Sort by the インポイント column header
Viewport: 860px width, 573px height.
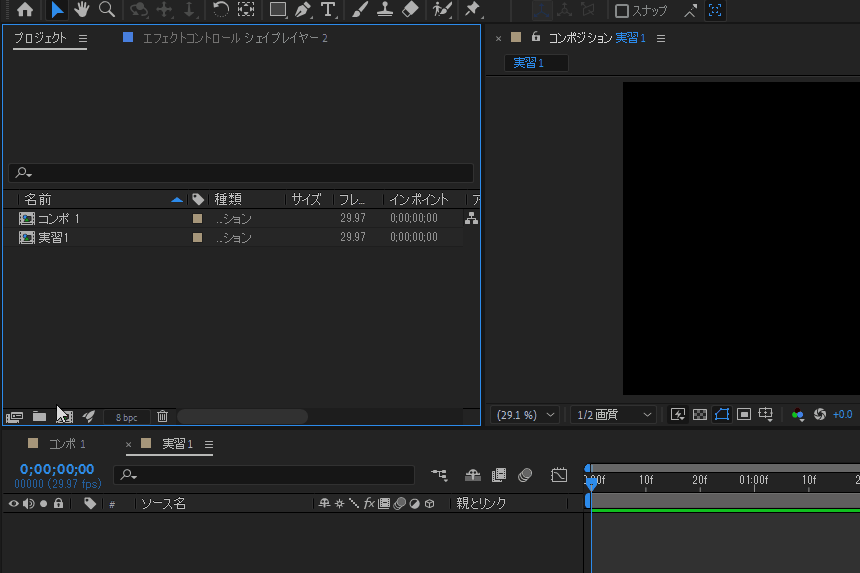pyautogui.click(x=419, y=199)
